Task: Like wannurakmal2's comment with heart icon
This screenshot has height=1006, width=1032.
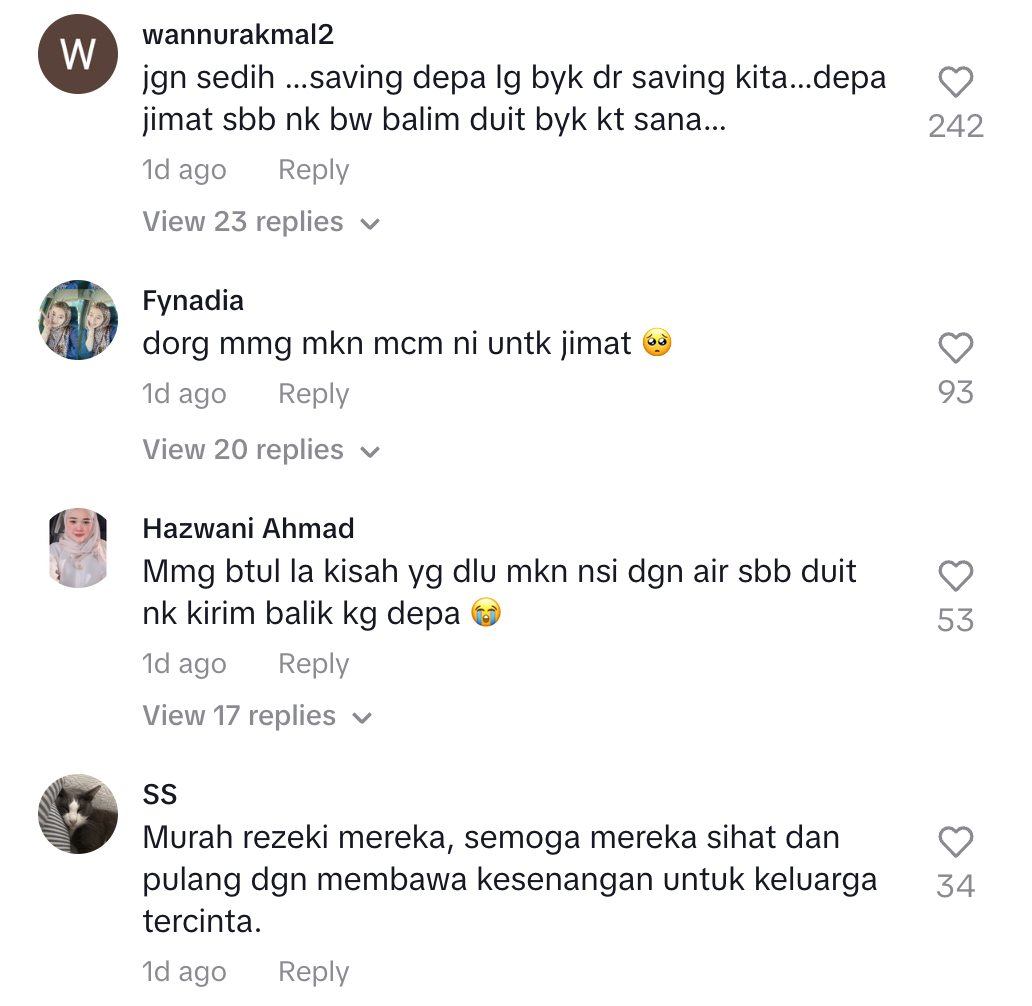Action: click(x=955, y=82)
